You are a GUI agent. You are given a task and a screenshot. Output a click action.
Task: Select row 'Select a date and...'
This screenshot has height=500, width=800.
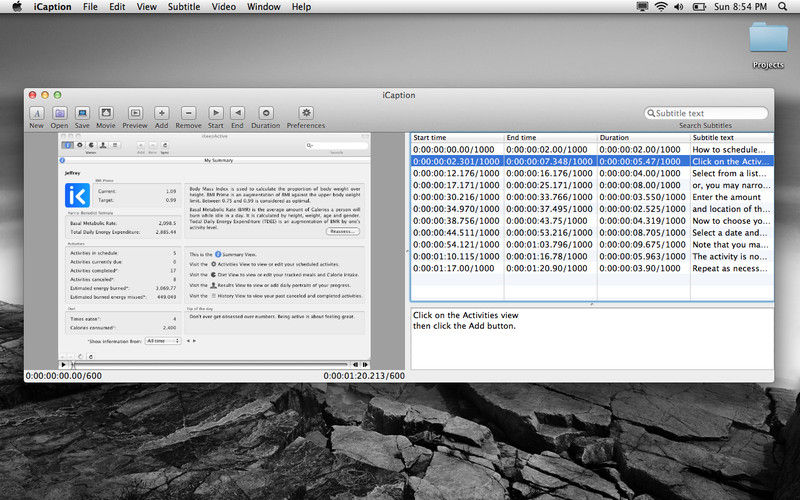(592, 233)
